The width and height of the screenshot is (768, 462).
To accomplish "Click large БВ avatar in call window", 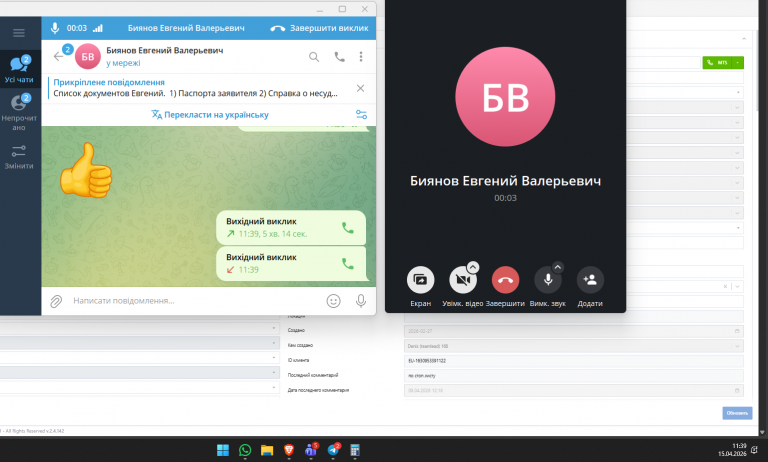I will pos(505,97).
